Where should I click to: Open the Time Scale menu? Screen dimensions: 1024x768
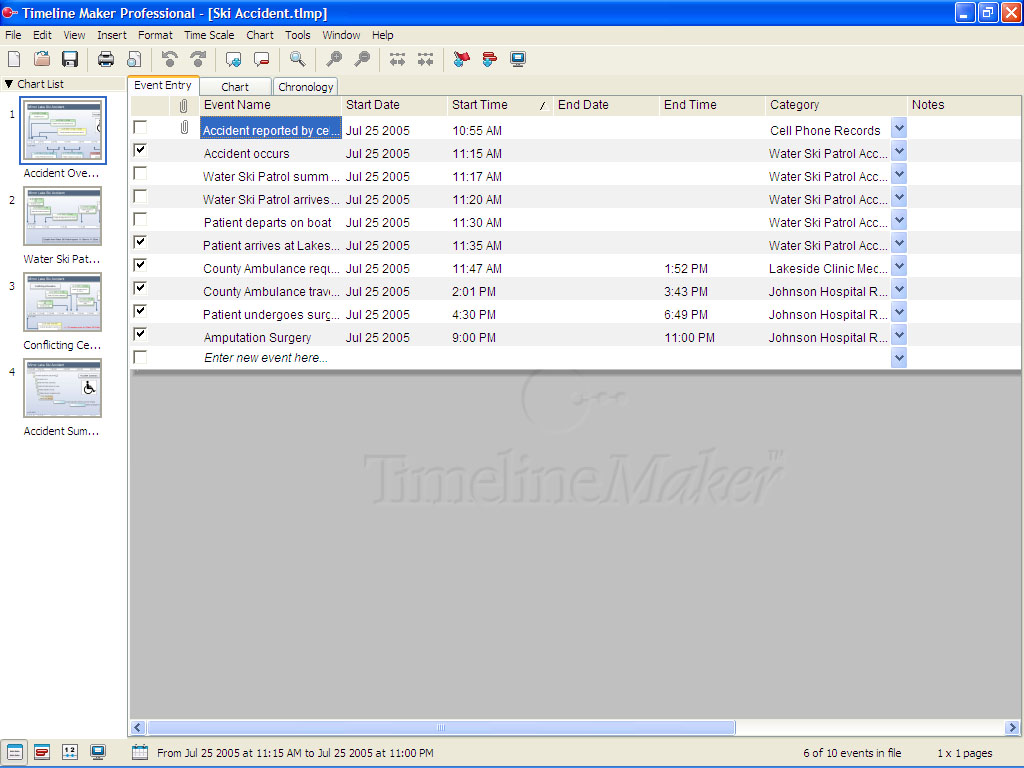pos(209,35)
